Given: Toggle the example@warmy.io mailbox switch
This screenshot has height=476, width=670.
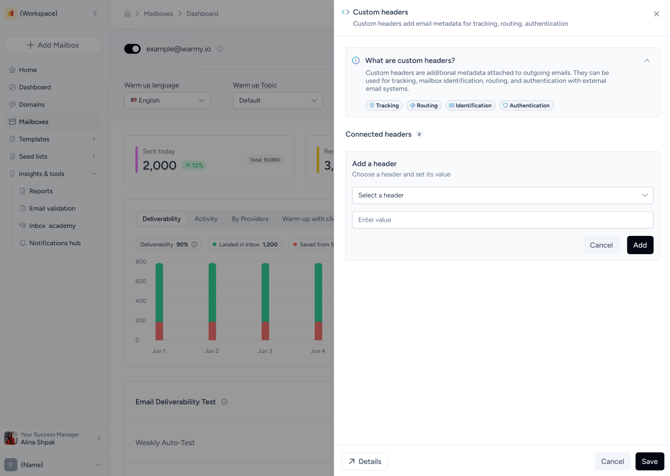Looking at the screenshot, I should click(x=132, y=49).
